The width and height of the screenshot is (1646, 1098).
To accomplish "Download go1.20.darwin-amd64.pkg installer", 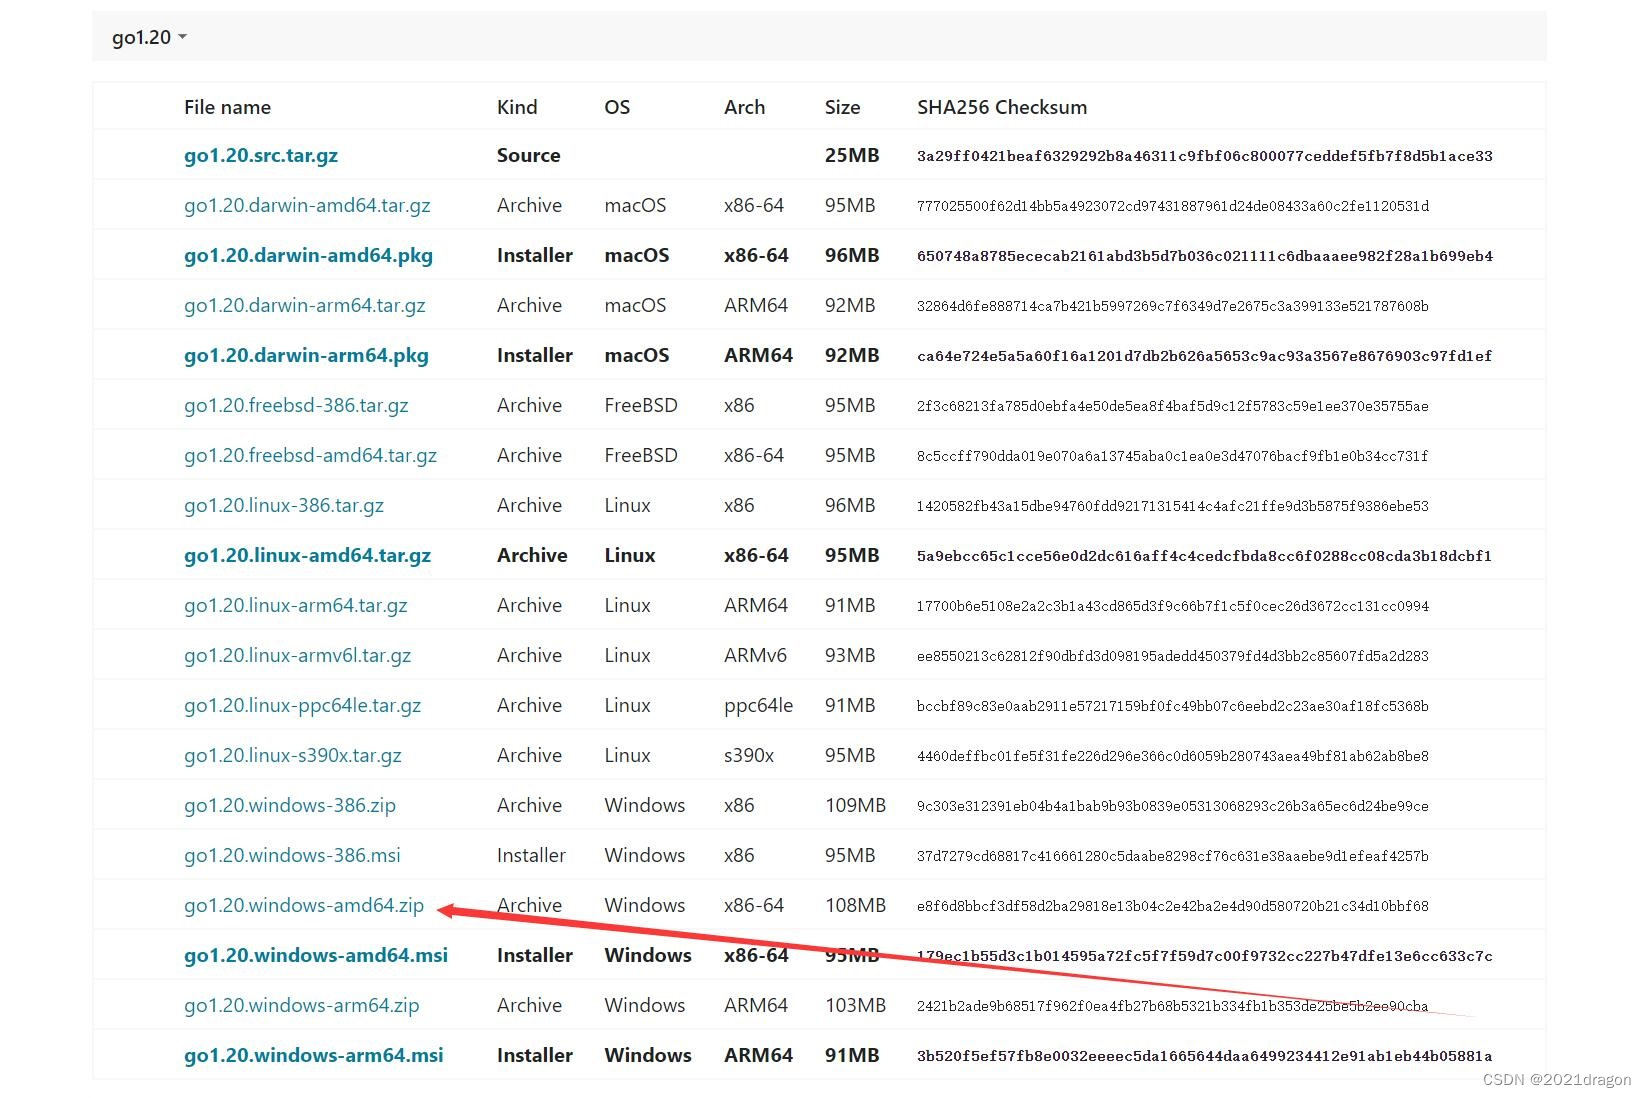I will (308, 255).
